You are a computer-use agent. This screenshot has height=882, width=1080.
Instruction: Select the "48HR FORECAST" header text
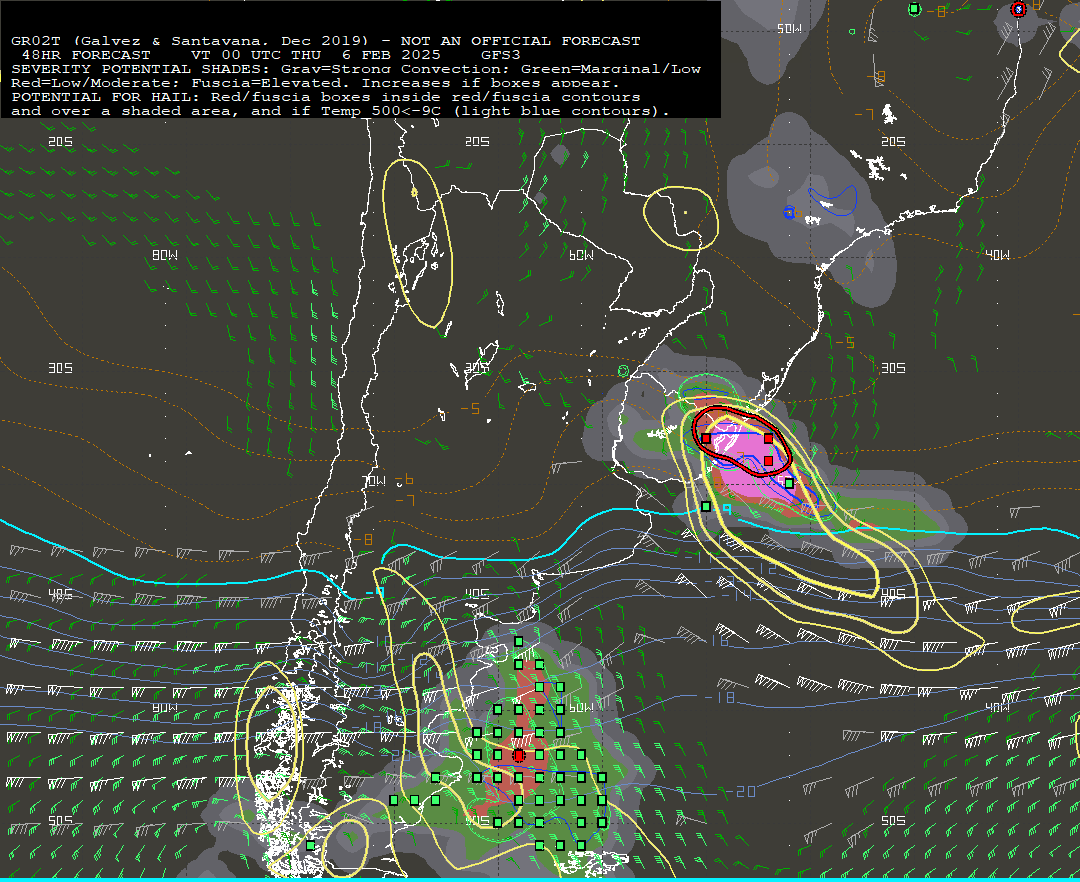point(86,55)
